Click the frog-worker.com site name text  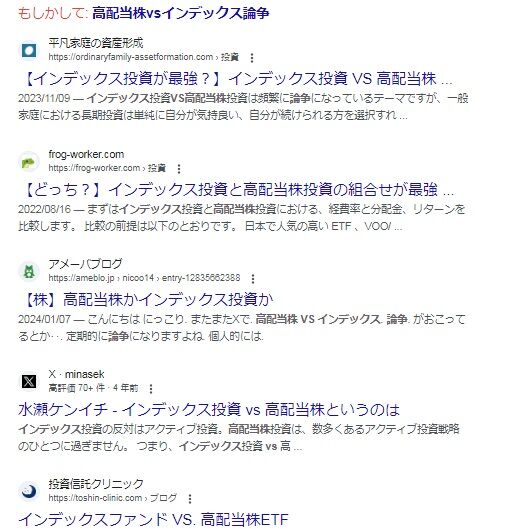pos(86,155)
